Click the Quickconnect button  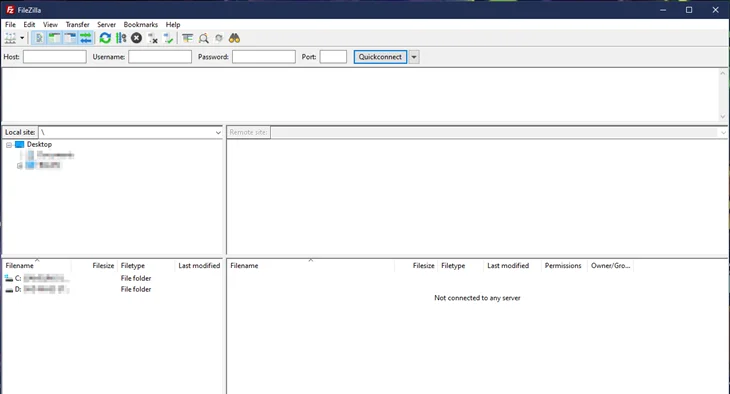pyautogui.click(x=380, y=57)
